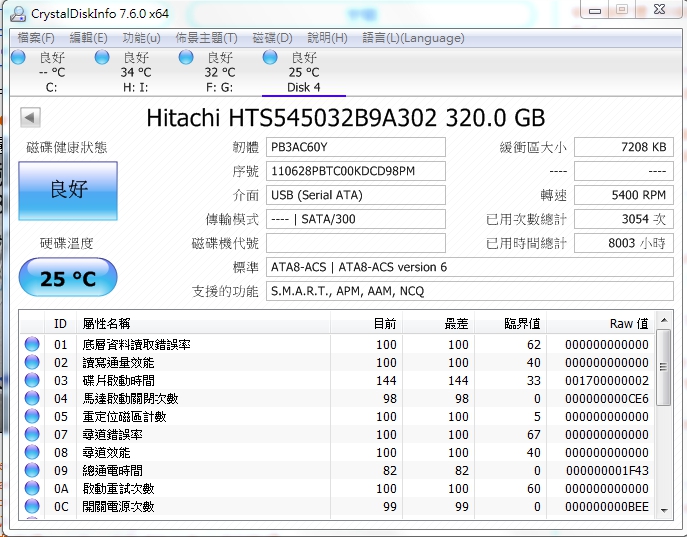This screenshot has width=687, height=537.
Task: Select the F: G: drive status orb
Action: coord(186,57)
